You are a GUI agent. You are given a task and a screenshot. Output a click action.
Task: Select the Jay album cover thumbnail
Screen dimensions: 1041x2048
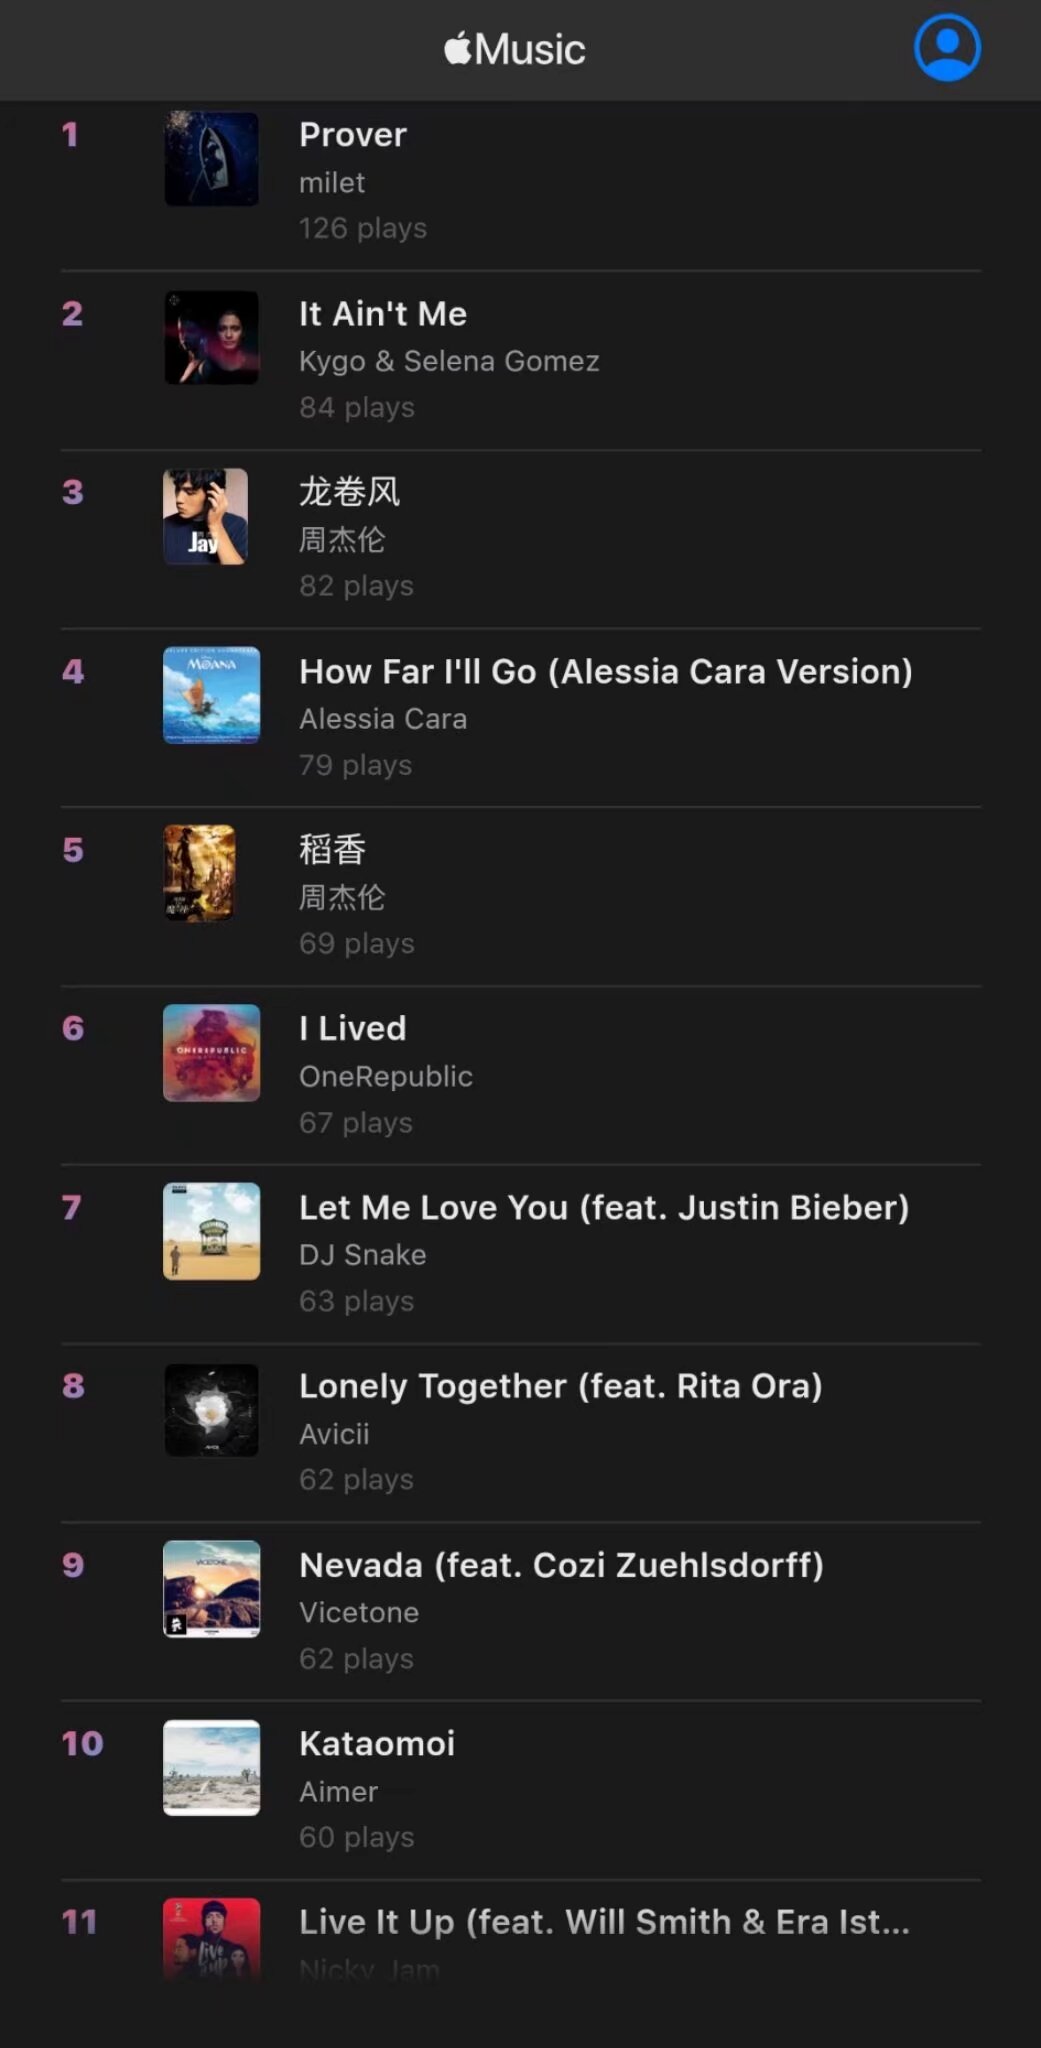coord(206,517)
